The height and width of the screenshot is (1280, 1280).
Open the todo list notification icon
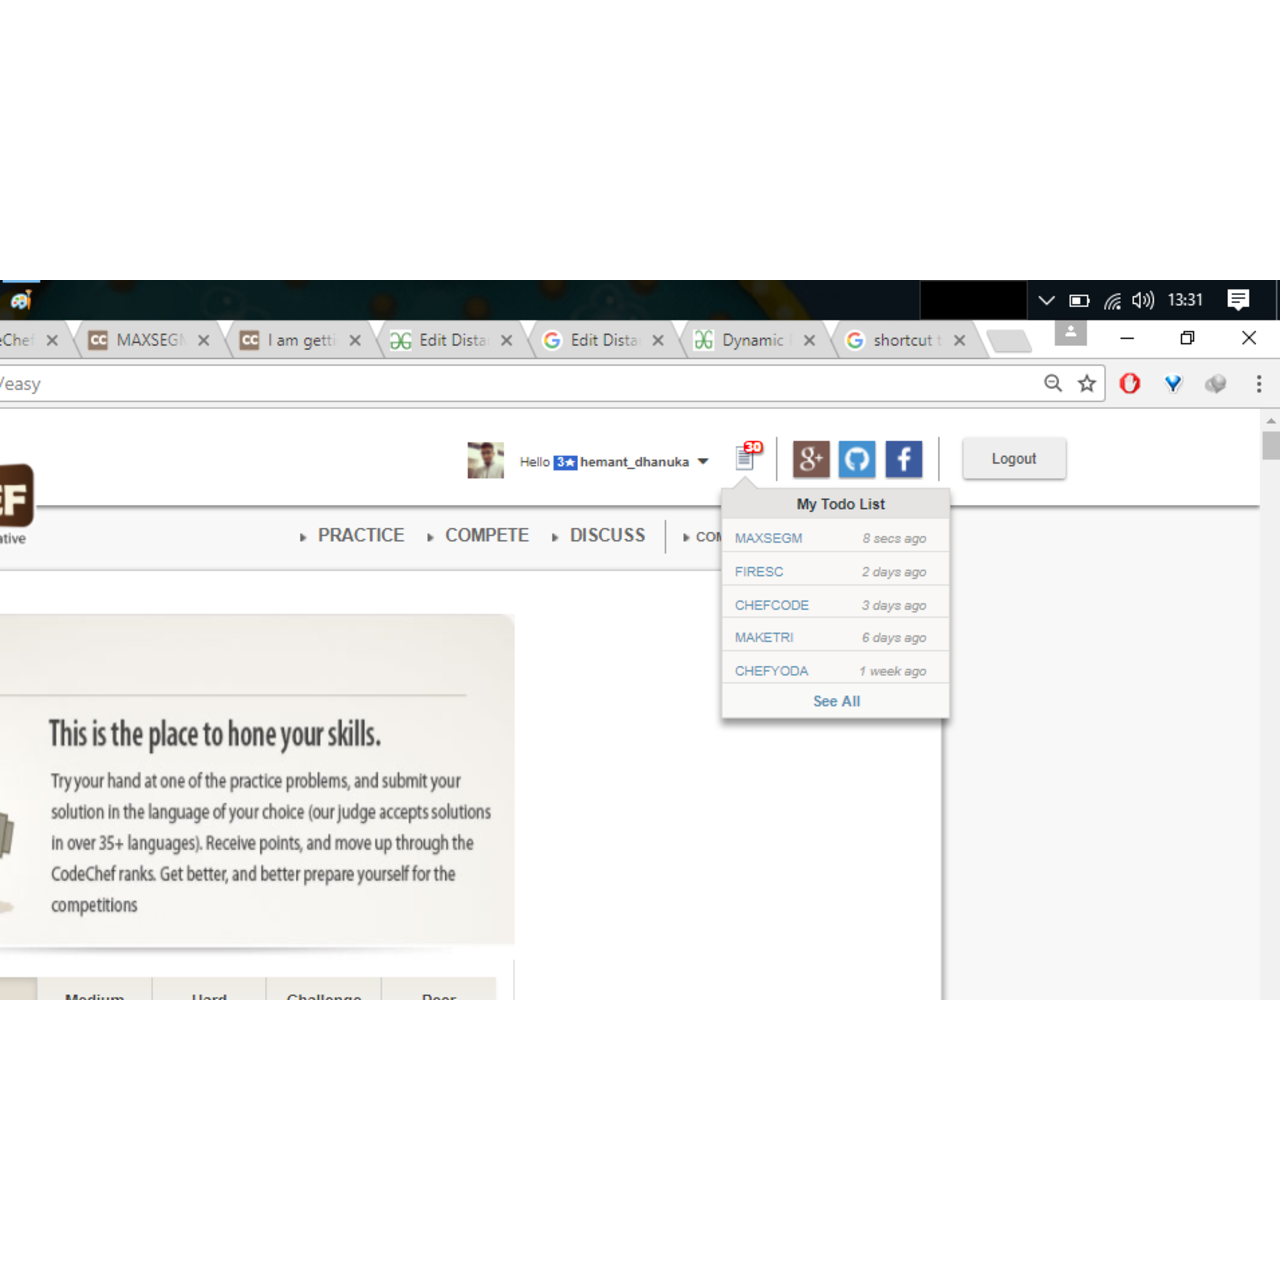click(x=744, y=458)
